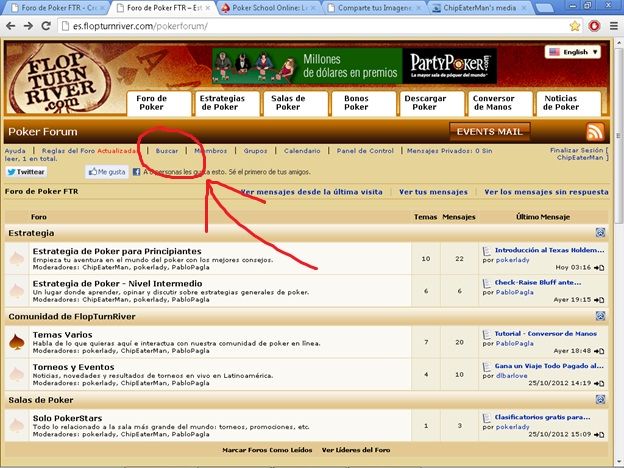This screenshot has width=624, height=468.
Task: Click the Twittear tweet button
Action: (26, 172)
